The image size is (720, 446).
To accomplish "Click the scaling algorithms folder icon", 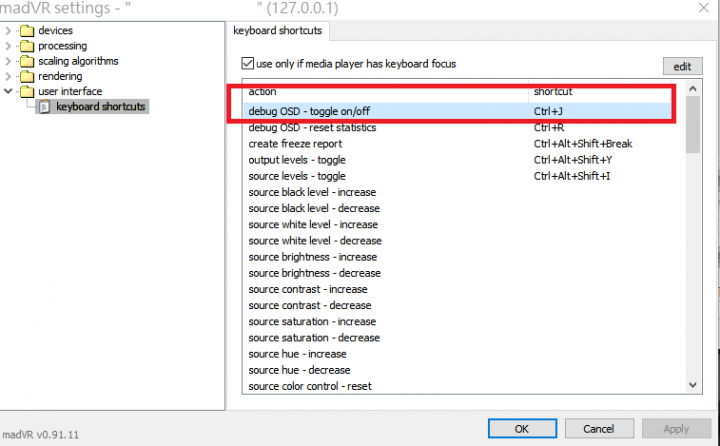I will (27, 61).
